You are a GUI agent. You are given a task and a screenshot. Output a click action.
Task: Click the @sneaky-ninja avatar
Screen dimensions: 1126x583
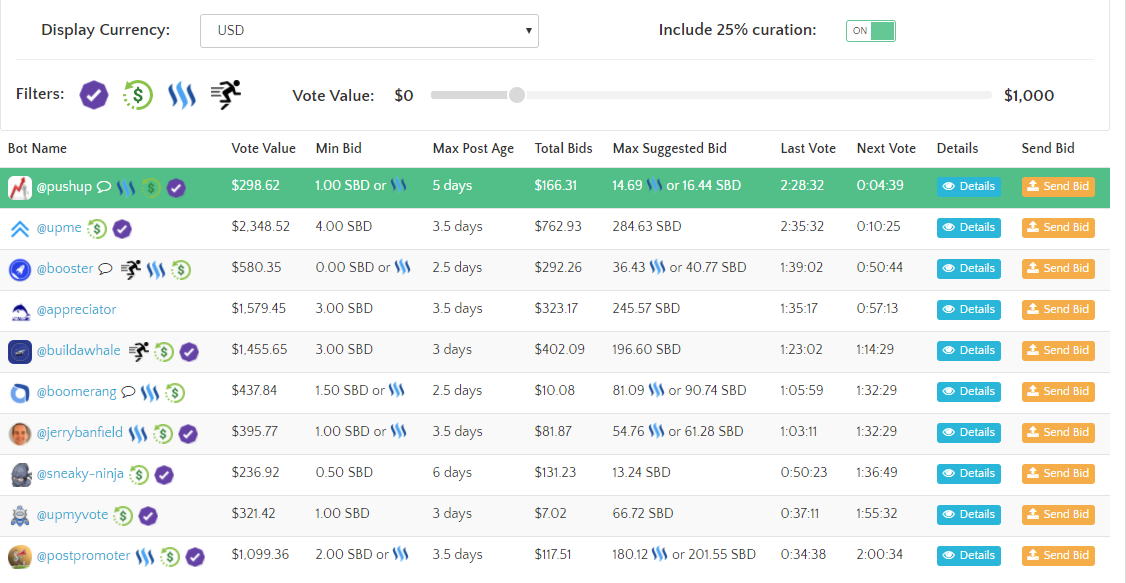click(20, 475)
